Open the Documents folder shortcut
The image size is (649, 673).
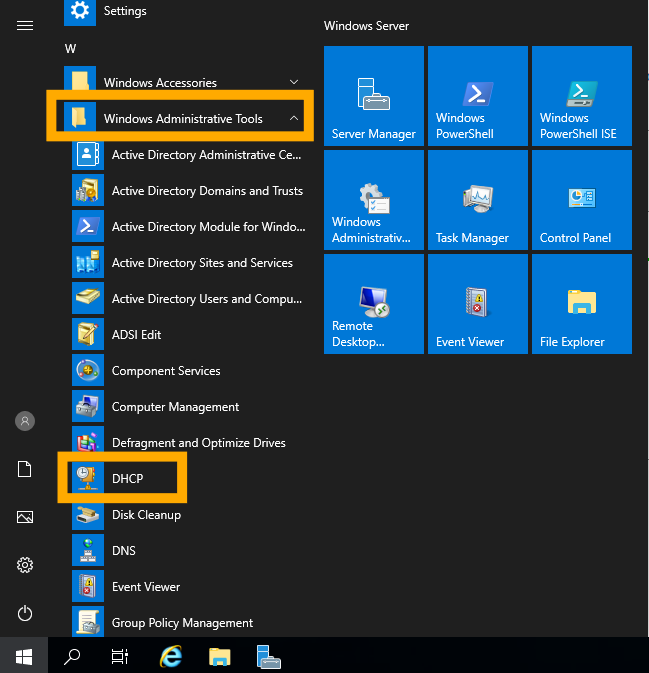(x=25, y=469)
